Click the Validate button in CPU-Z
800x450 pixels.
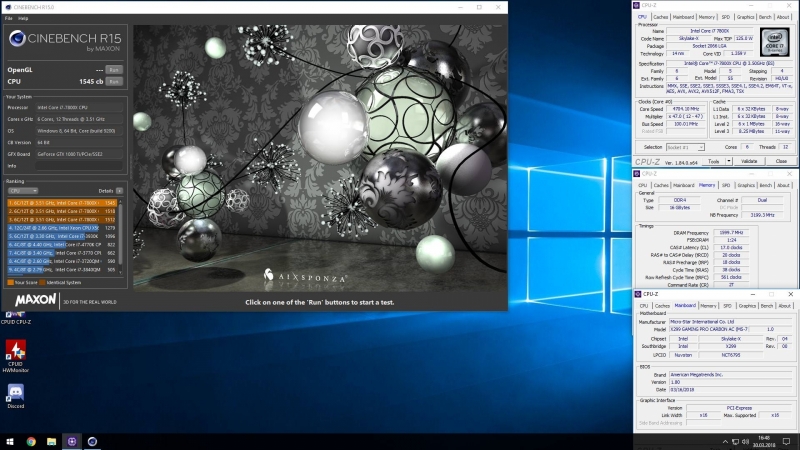[x=748, y=161]
